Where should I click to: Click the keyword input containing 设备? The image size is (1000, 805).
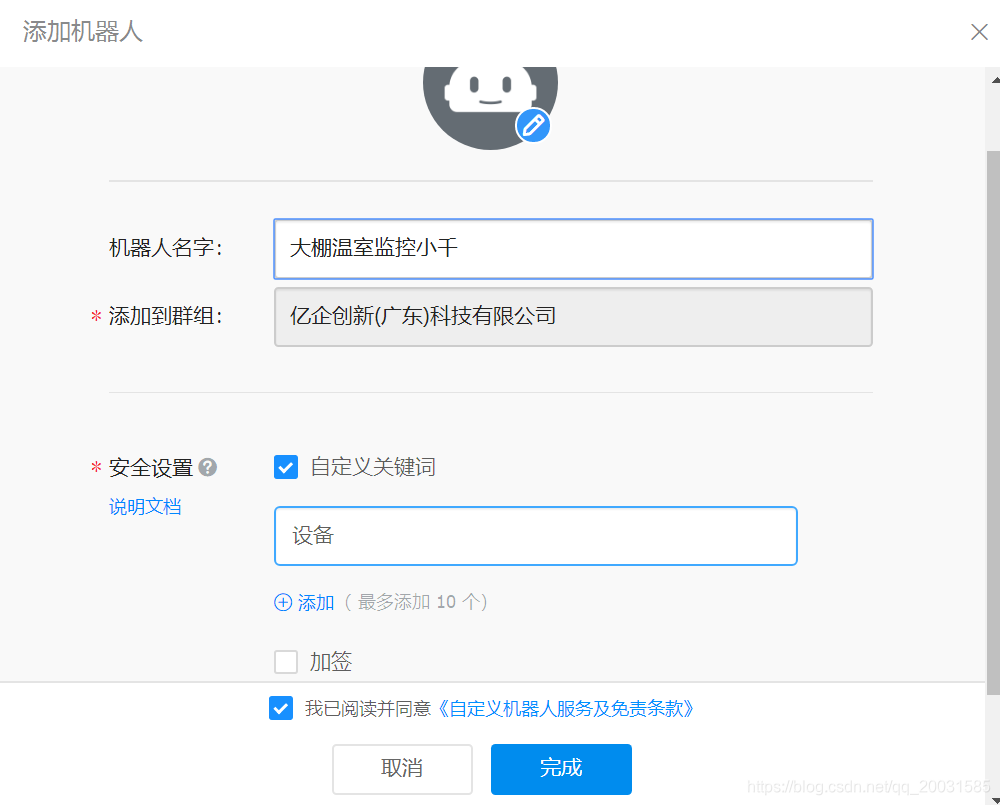point(536,536)
